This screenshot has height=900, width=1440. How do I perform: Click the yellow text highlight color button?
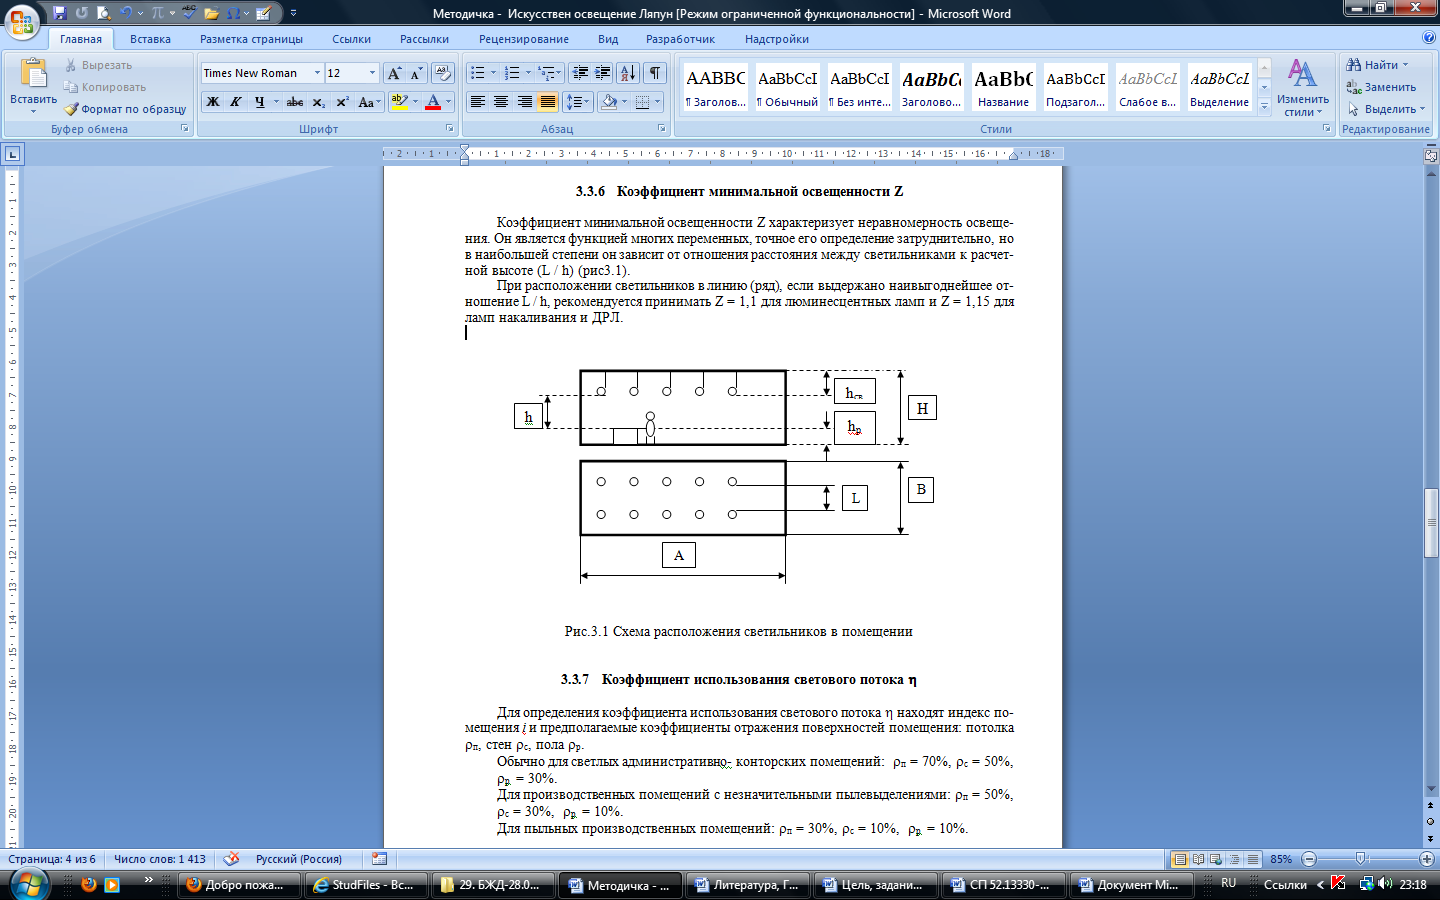tap(399, 102)
